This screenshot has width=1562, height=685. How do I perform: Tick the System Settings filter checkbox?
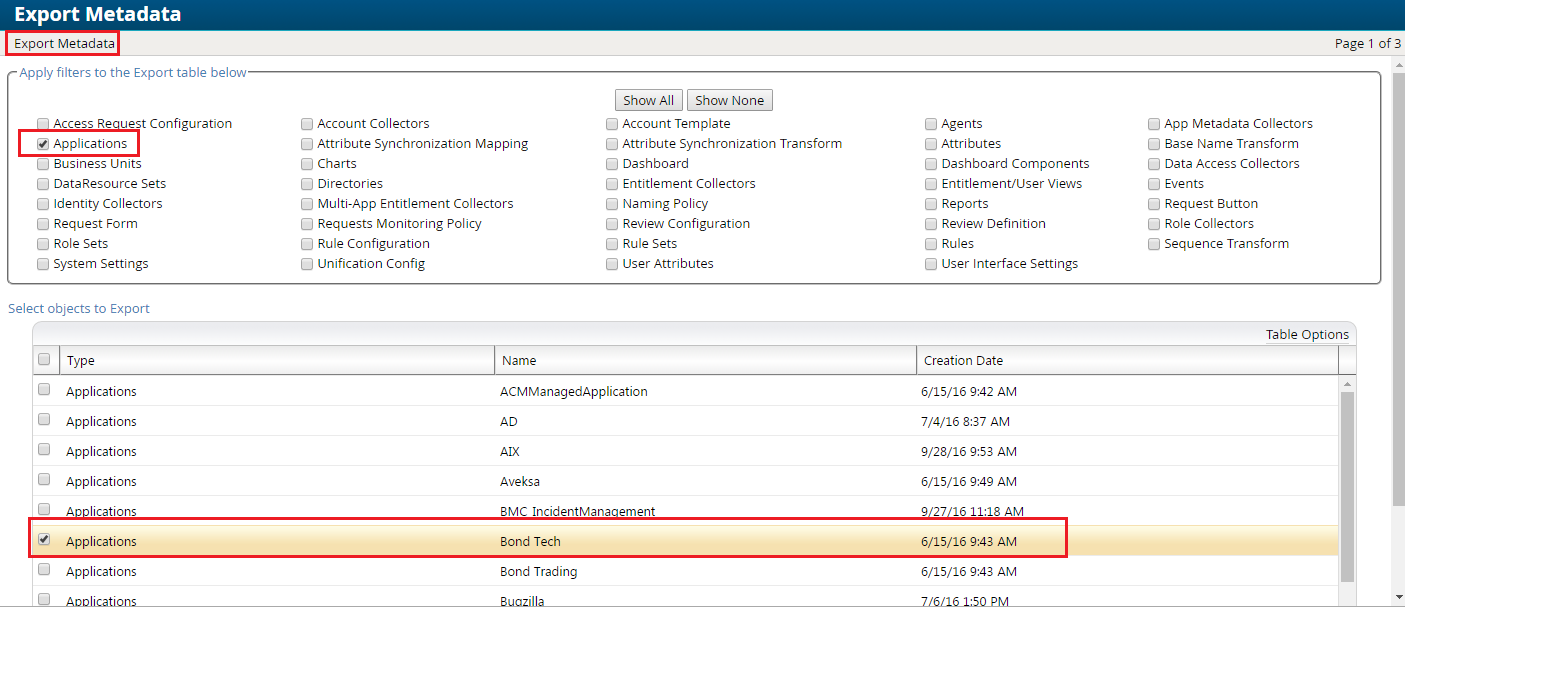(43, 264)
